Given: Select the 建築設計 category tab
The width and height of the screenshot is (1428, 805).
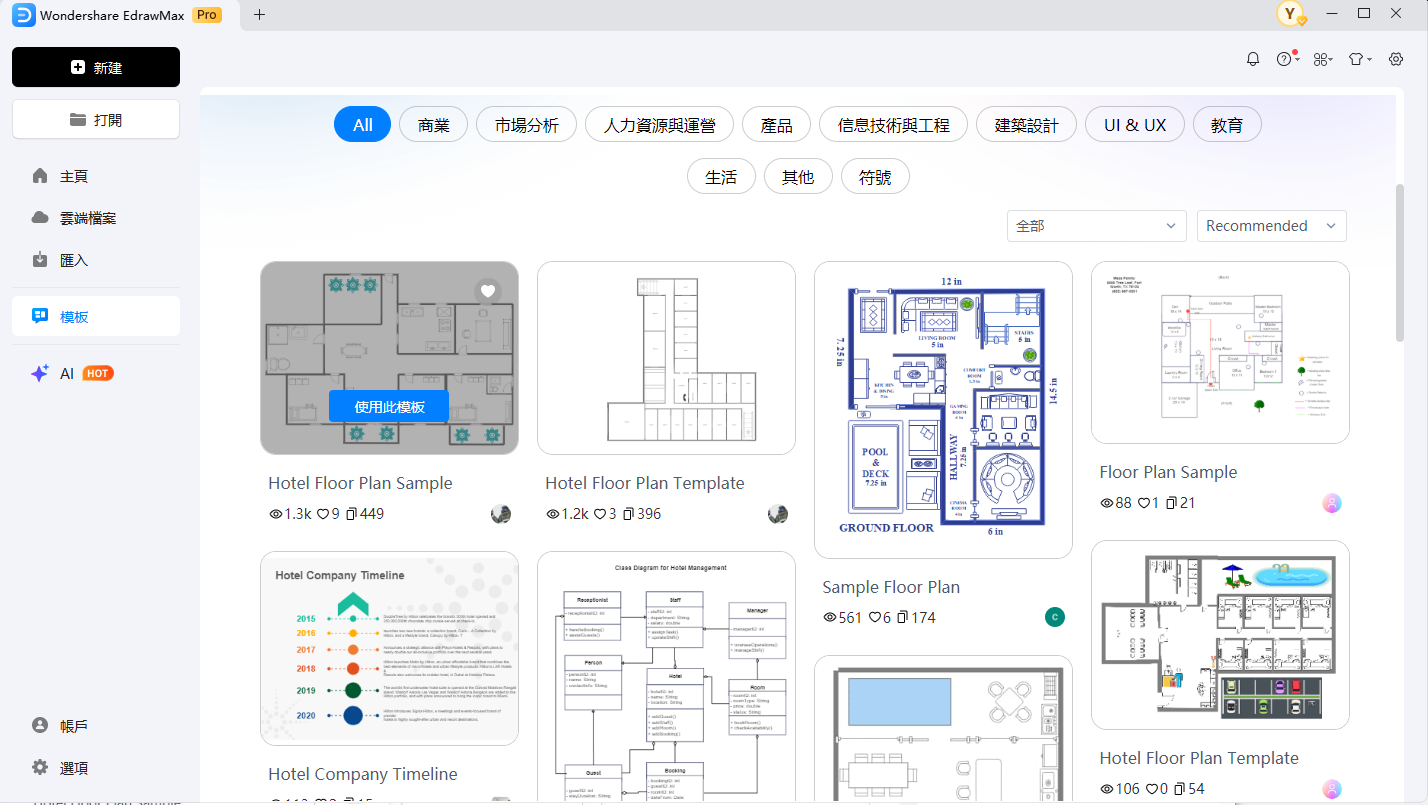Looking at the screenshot, I should coord(1026,125).
